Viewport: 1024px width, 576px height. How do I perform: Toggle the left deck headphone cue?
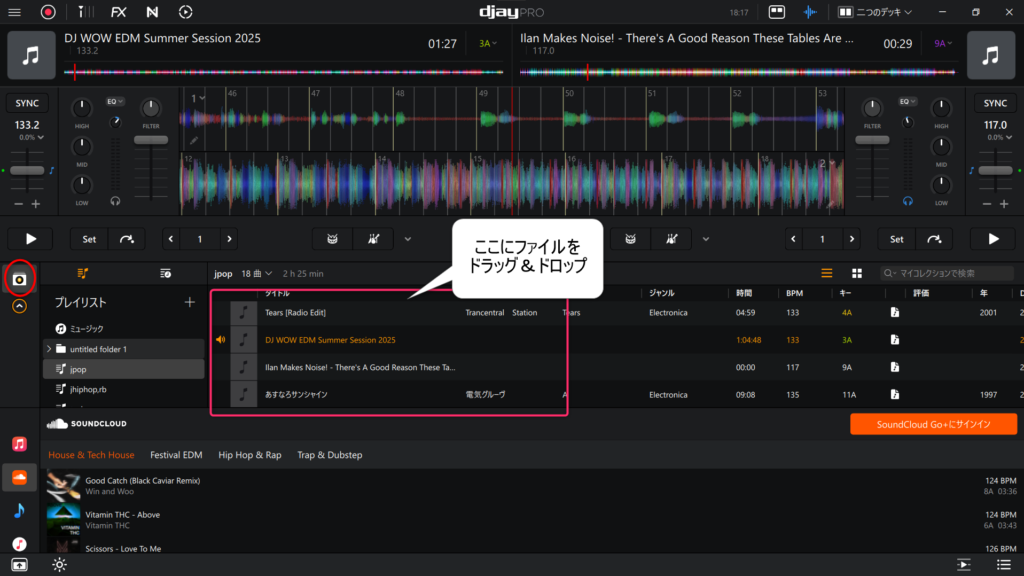(x=116, y=200)
